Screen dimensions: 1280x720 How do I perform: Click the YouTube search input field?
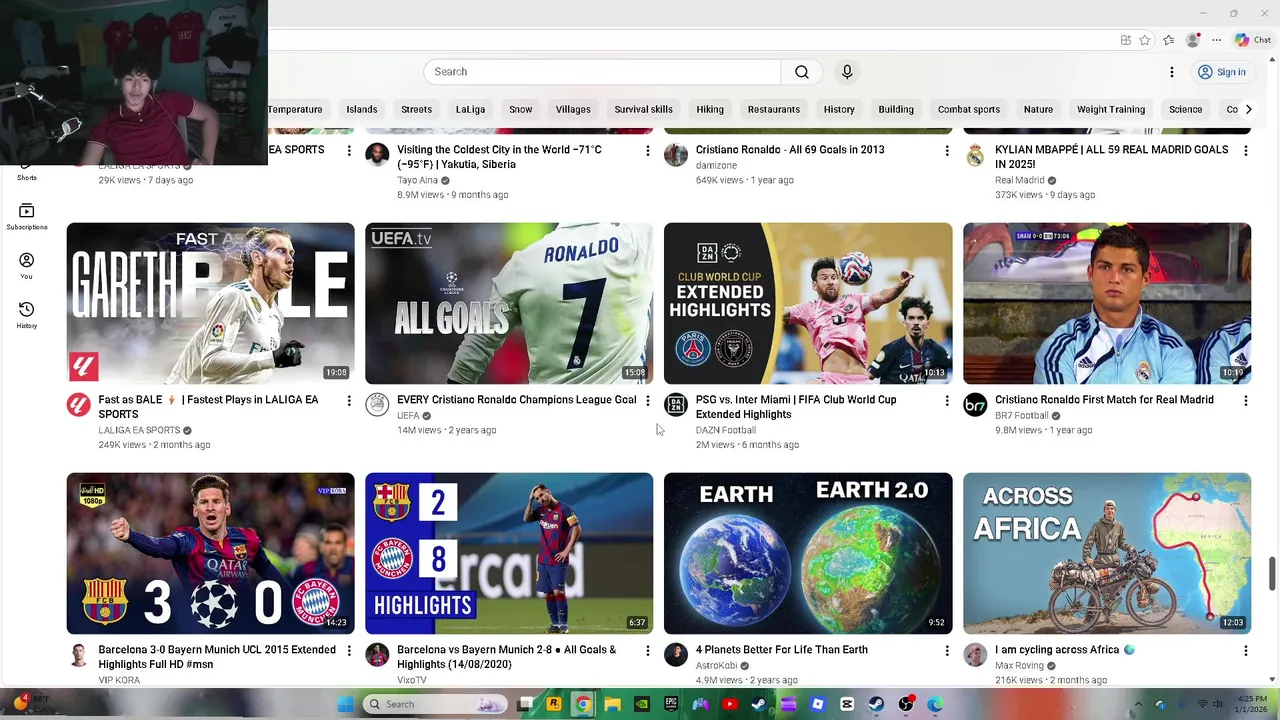pyautogui.click(x=602, y=72)
